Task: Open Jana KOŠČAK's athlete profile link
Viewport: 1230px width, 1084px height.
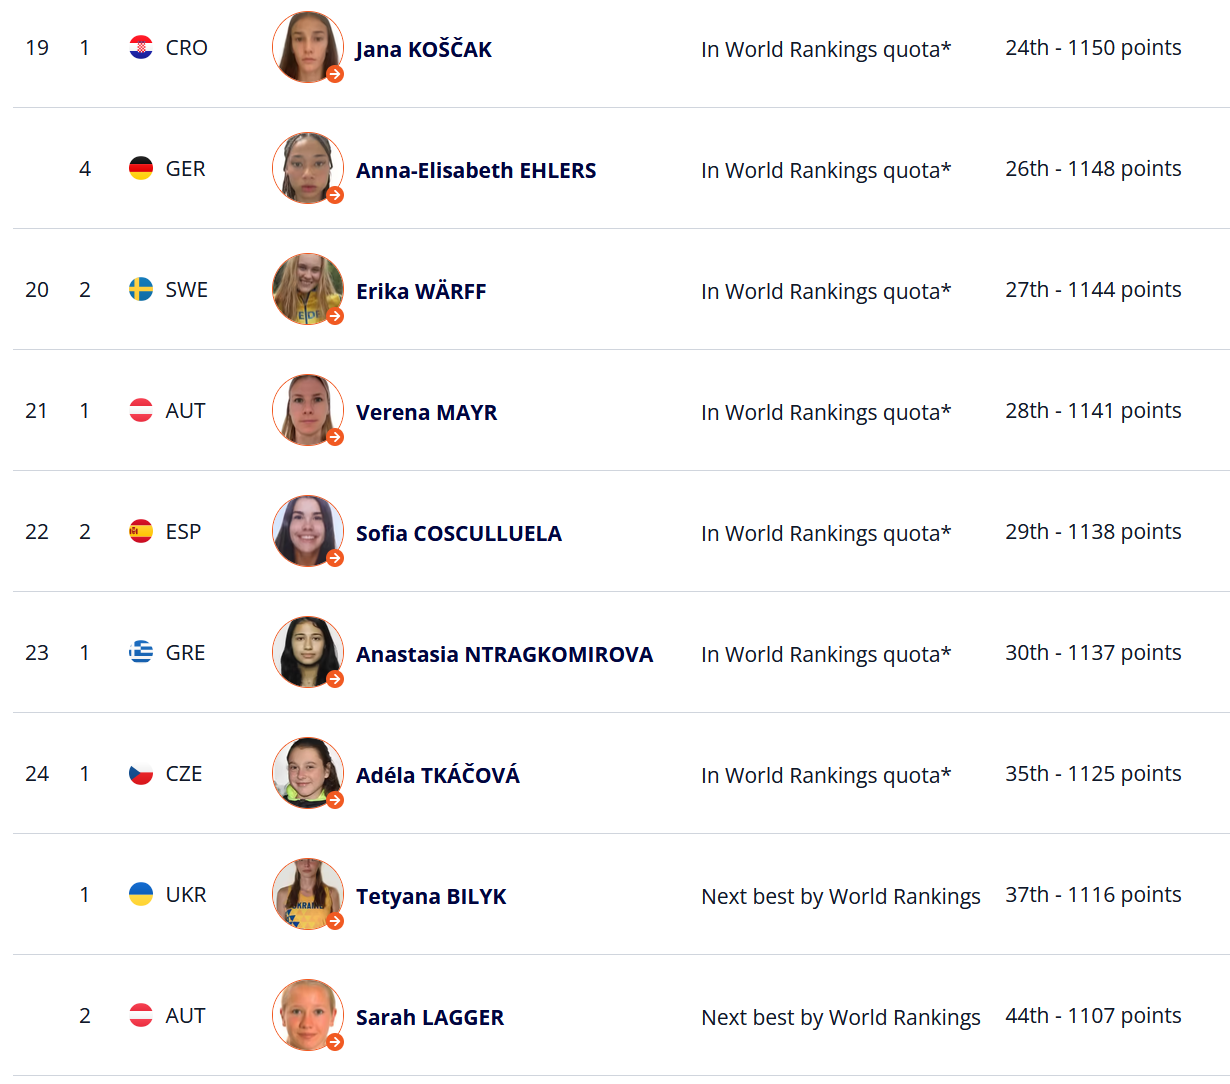Action: click(424, 49)
